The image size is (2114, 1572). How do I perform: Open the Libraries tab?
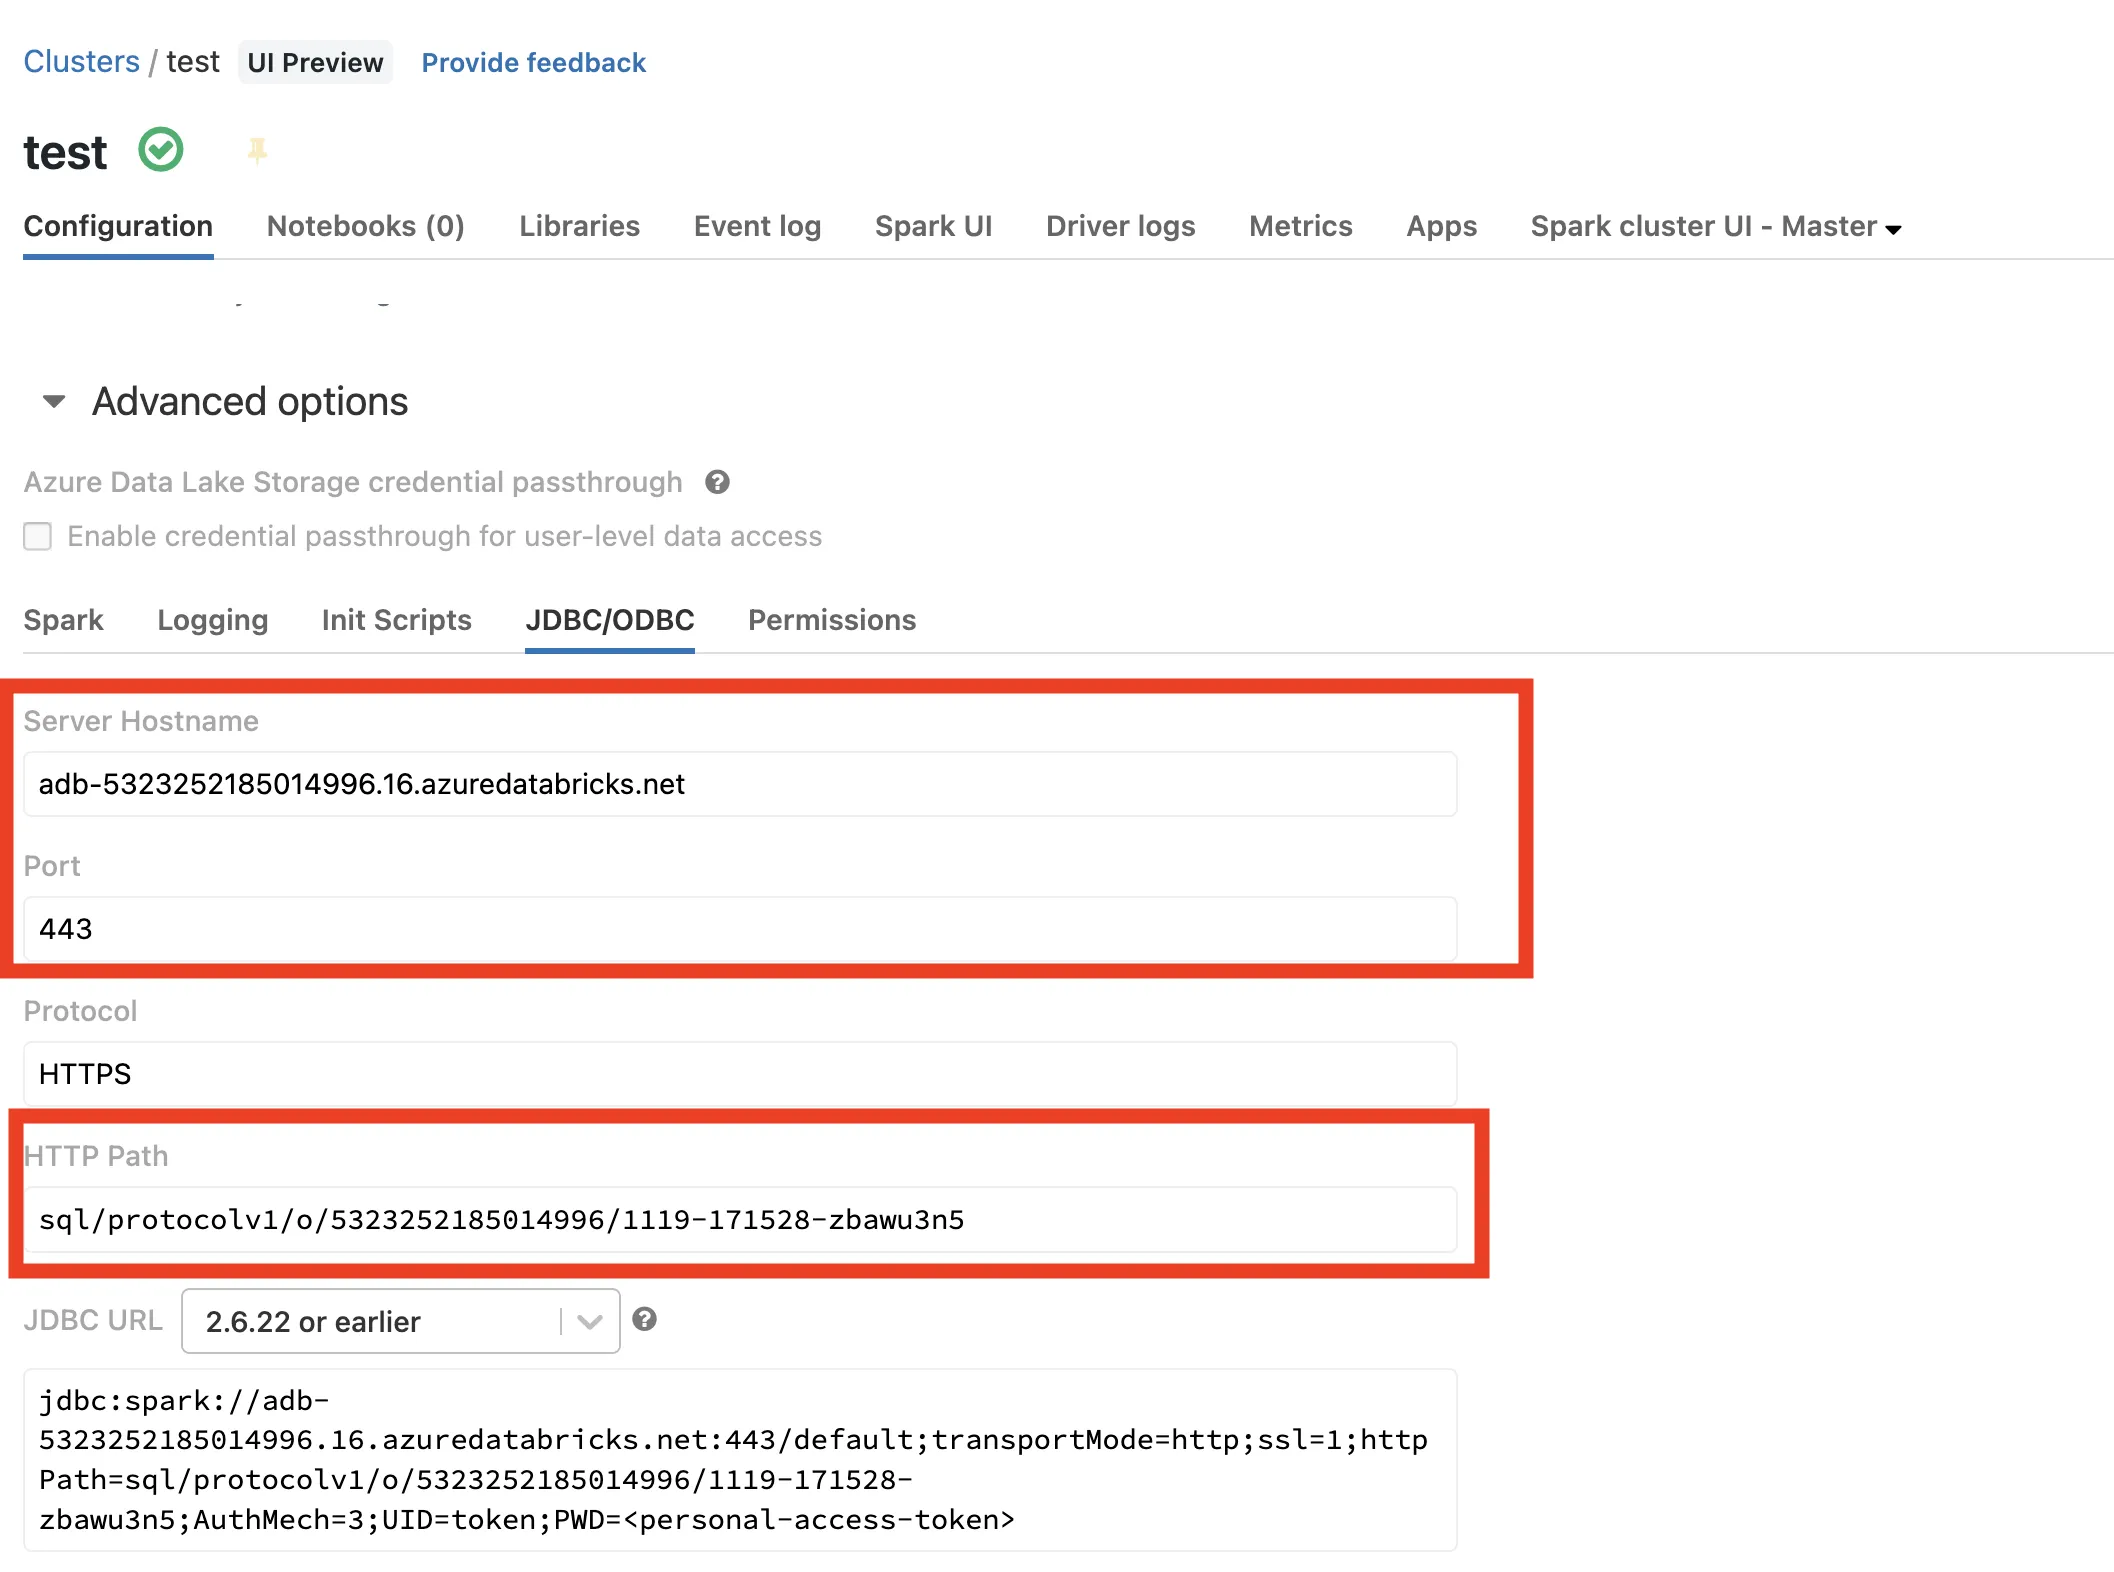tap(579, 227)
